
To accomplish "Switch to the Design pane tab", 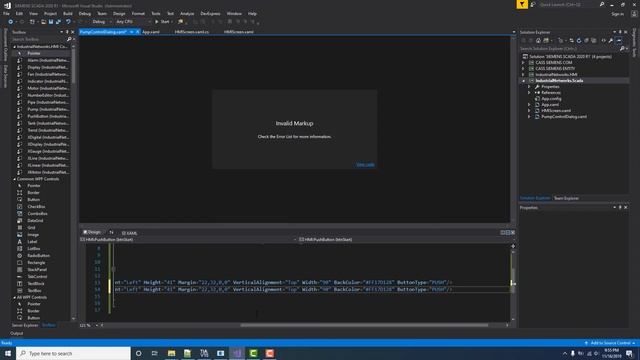I will coord(92,232).
